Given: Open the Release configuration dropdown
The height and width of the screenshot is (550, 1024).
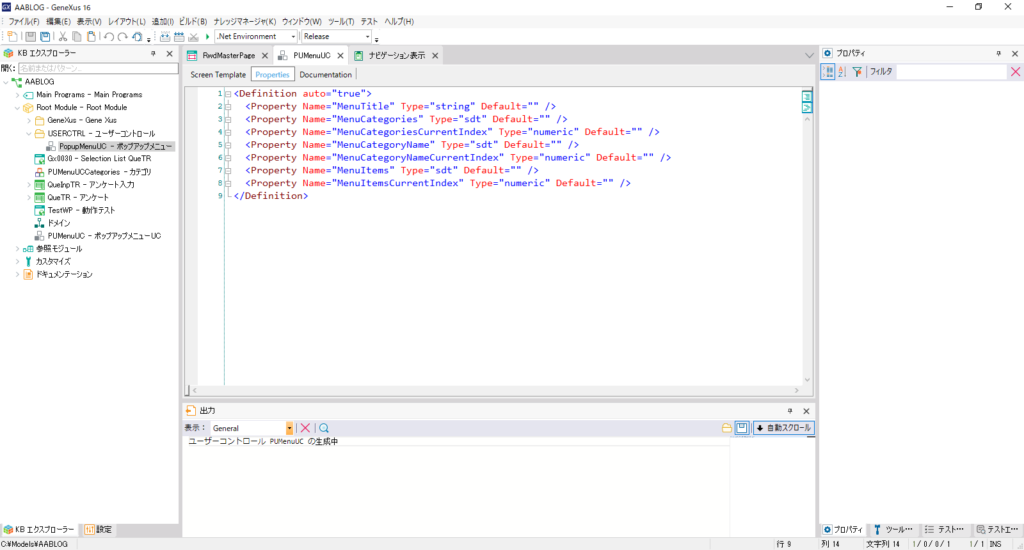Looking at the screenshot, I should (367, 37).
